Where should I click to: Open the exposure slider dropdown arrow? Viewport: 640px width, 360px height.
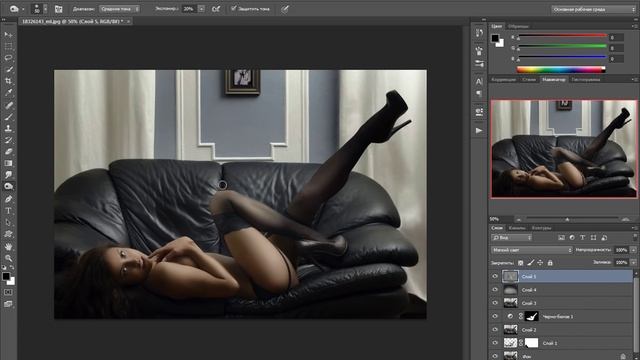click(201, 9)
